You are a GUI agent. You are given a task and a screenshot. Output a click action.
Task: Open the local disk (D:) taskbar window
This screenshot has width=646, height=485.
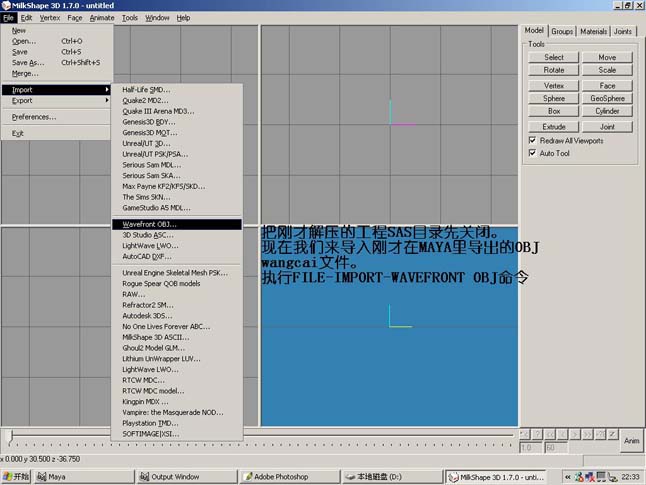pyautogui.click(x=393, y=477)
